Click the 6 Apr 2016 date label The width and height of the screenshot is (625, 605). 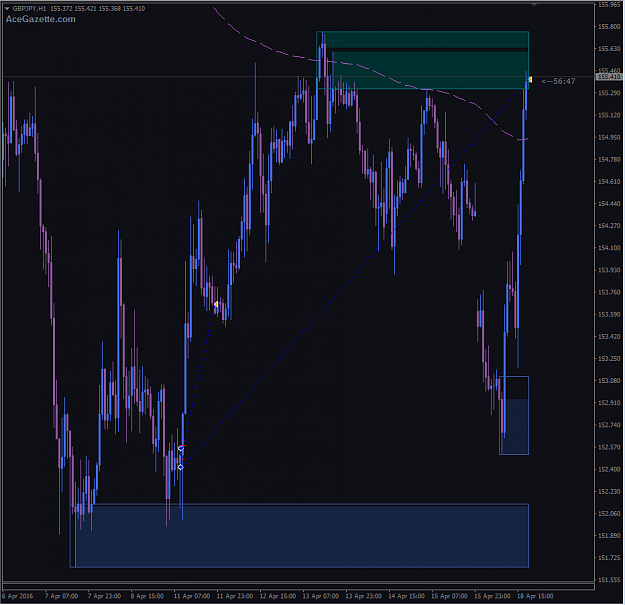click(18, 596)
